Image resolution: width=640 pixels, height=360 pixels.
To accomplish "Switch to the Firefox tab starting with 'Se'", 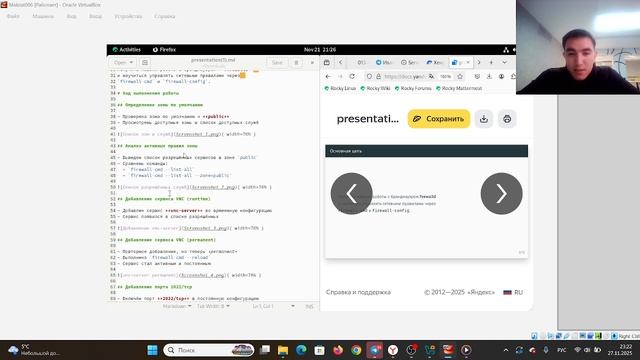I will 410,62.
